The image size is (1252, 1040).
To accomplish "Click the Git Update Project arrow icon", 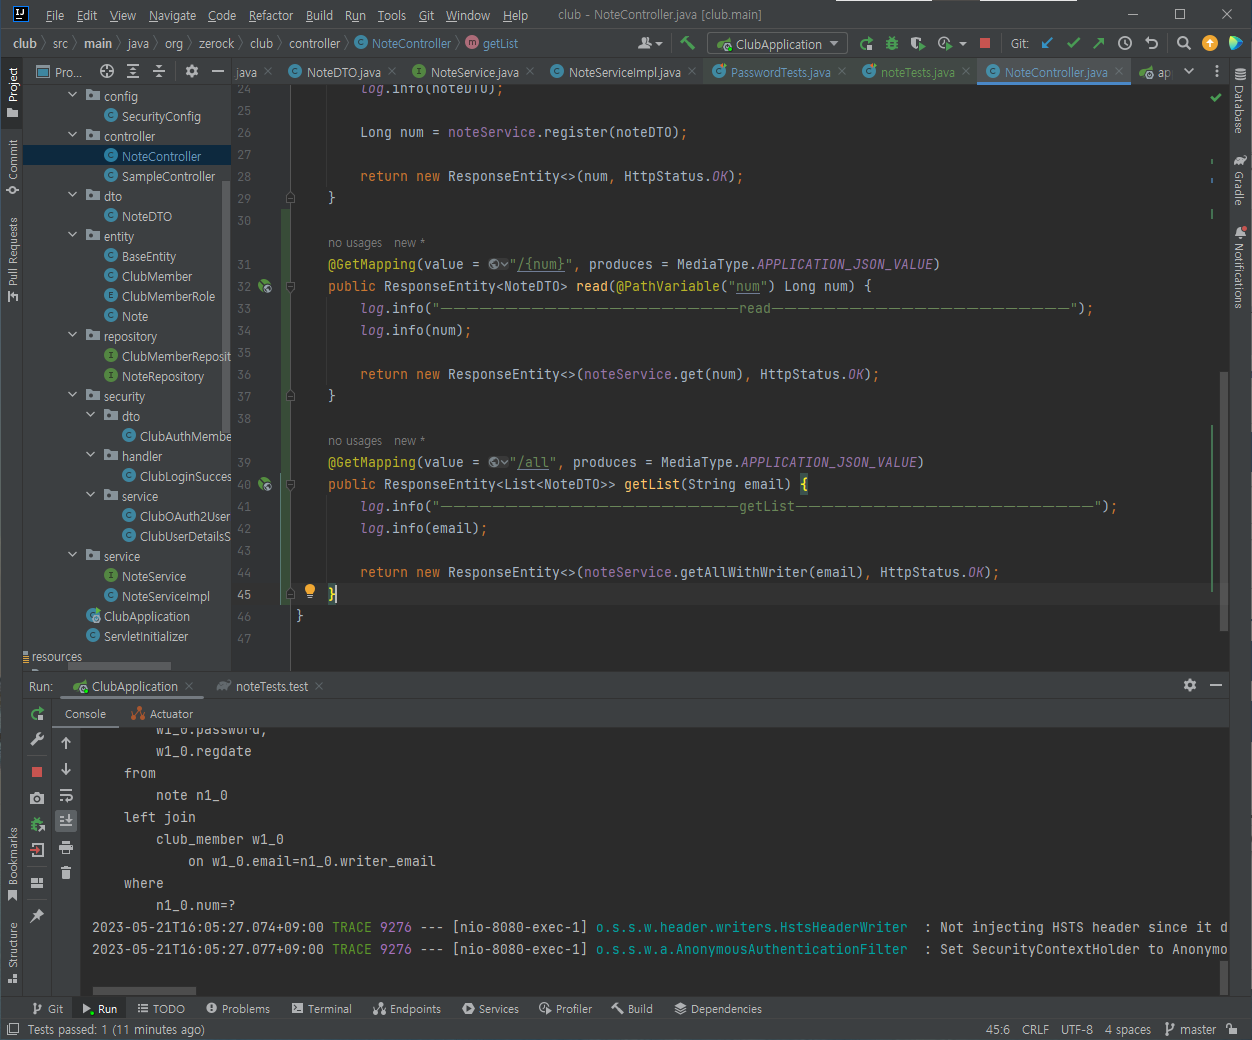I will 1047,43.
